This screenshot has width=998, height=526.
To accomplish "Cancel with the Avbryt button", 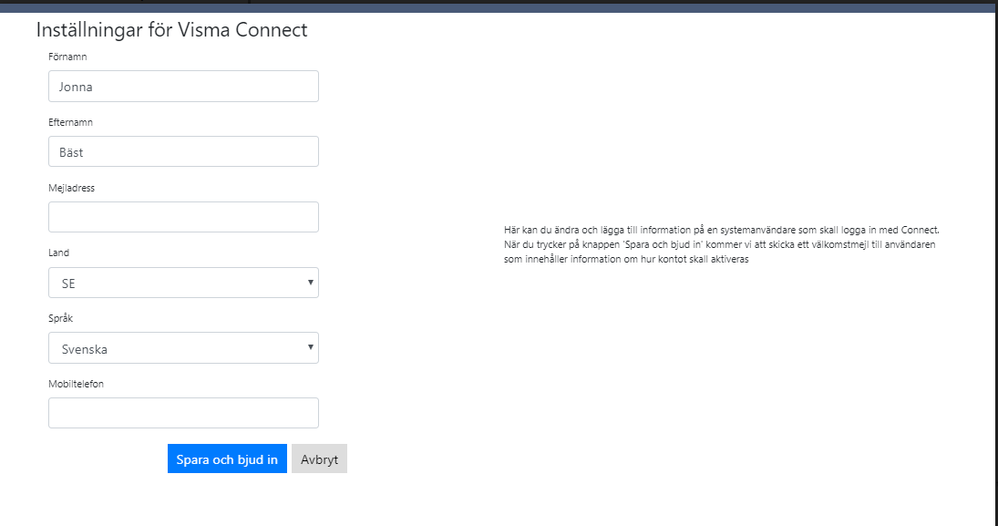I will pos(320,459).
